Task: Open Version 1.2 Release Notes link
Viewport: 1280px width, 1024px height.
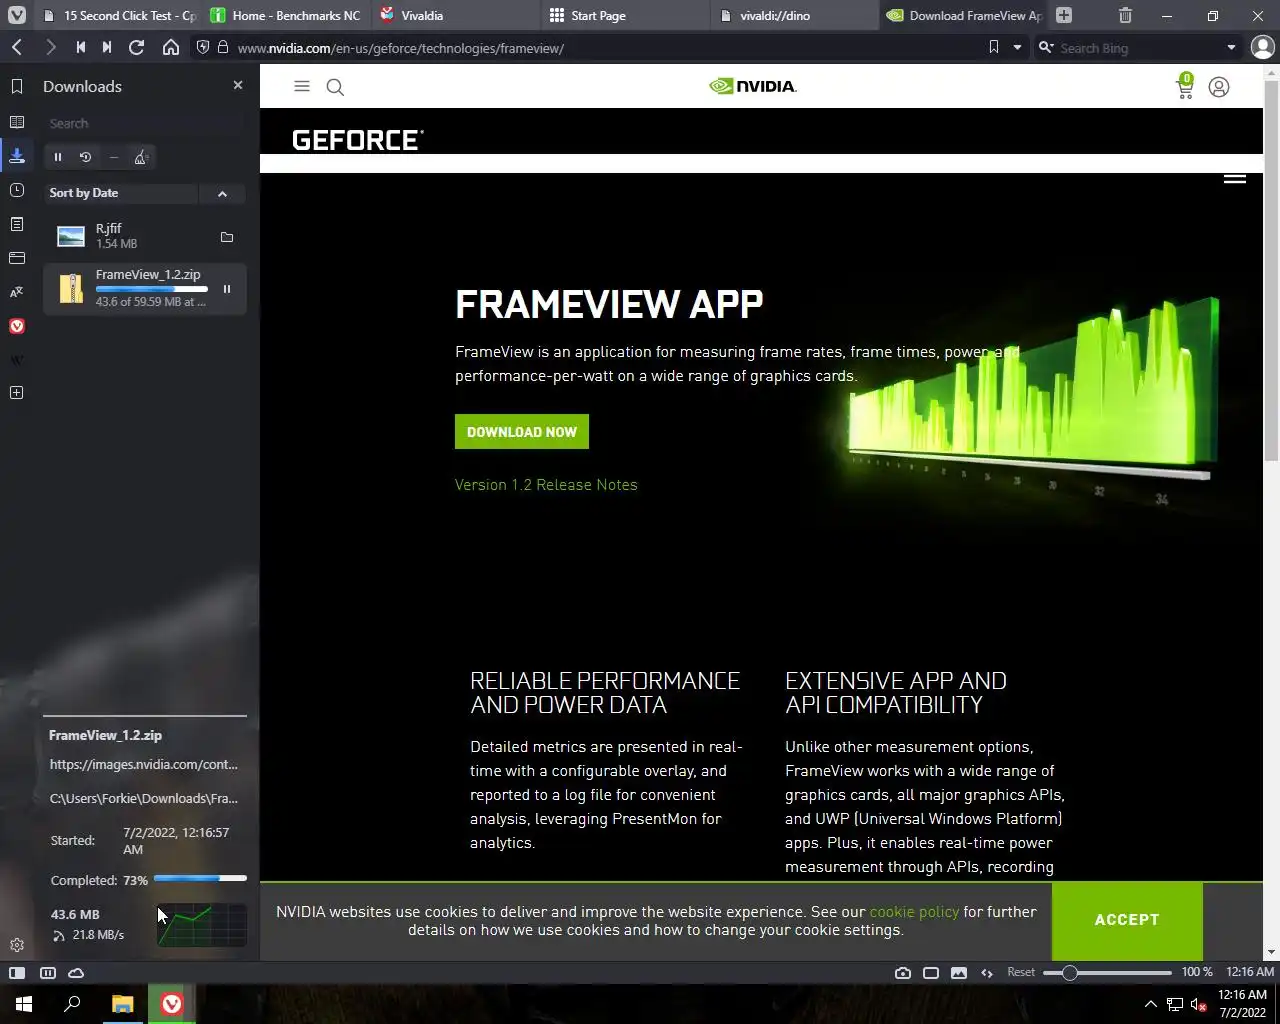Action: pyautogui.click(x=546, y=484)
